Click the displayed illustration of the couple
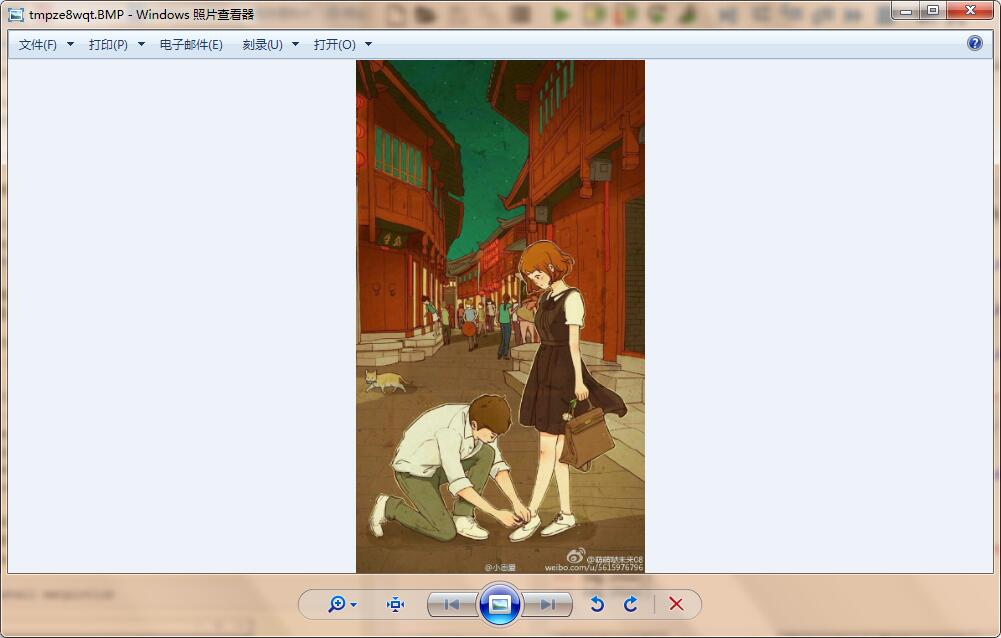This screenshot has width=1001, height=638. click(500, 317)
